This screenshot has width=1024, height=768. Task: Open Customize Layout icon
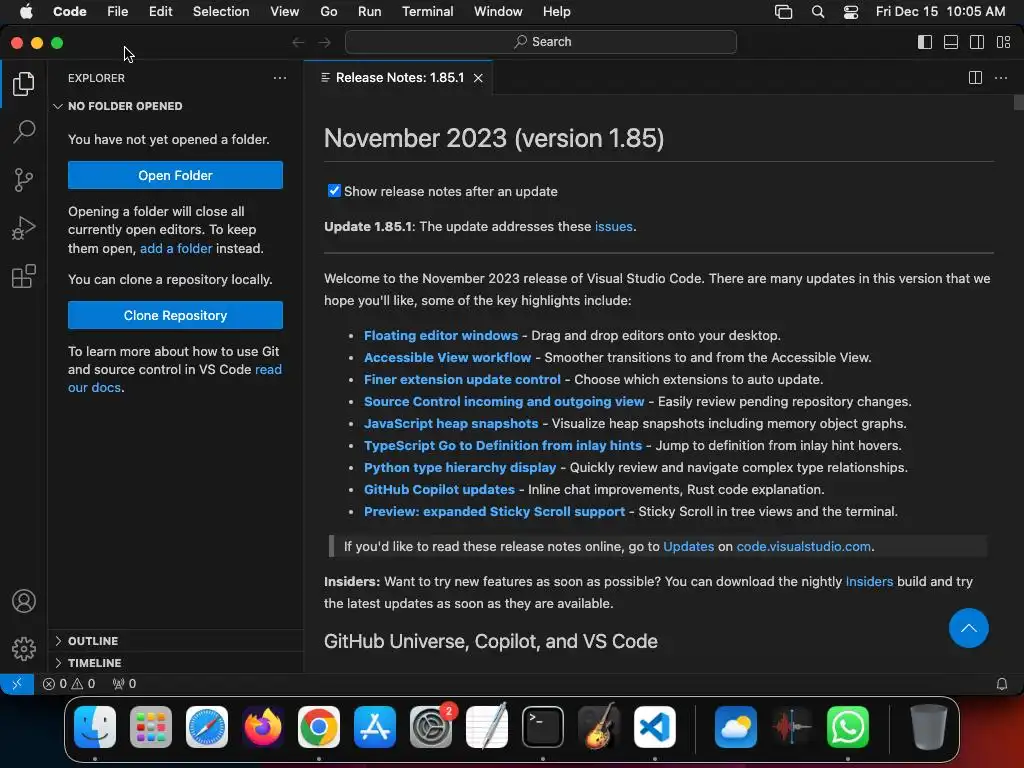(x=1003, y=42)
